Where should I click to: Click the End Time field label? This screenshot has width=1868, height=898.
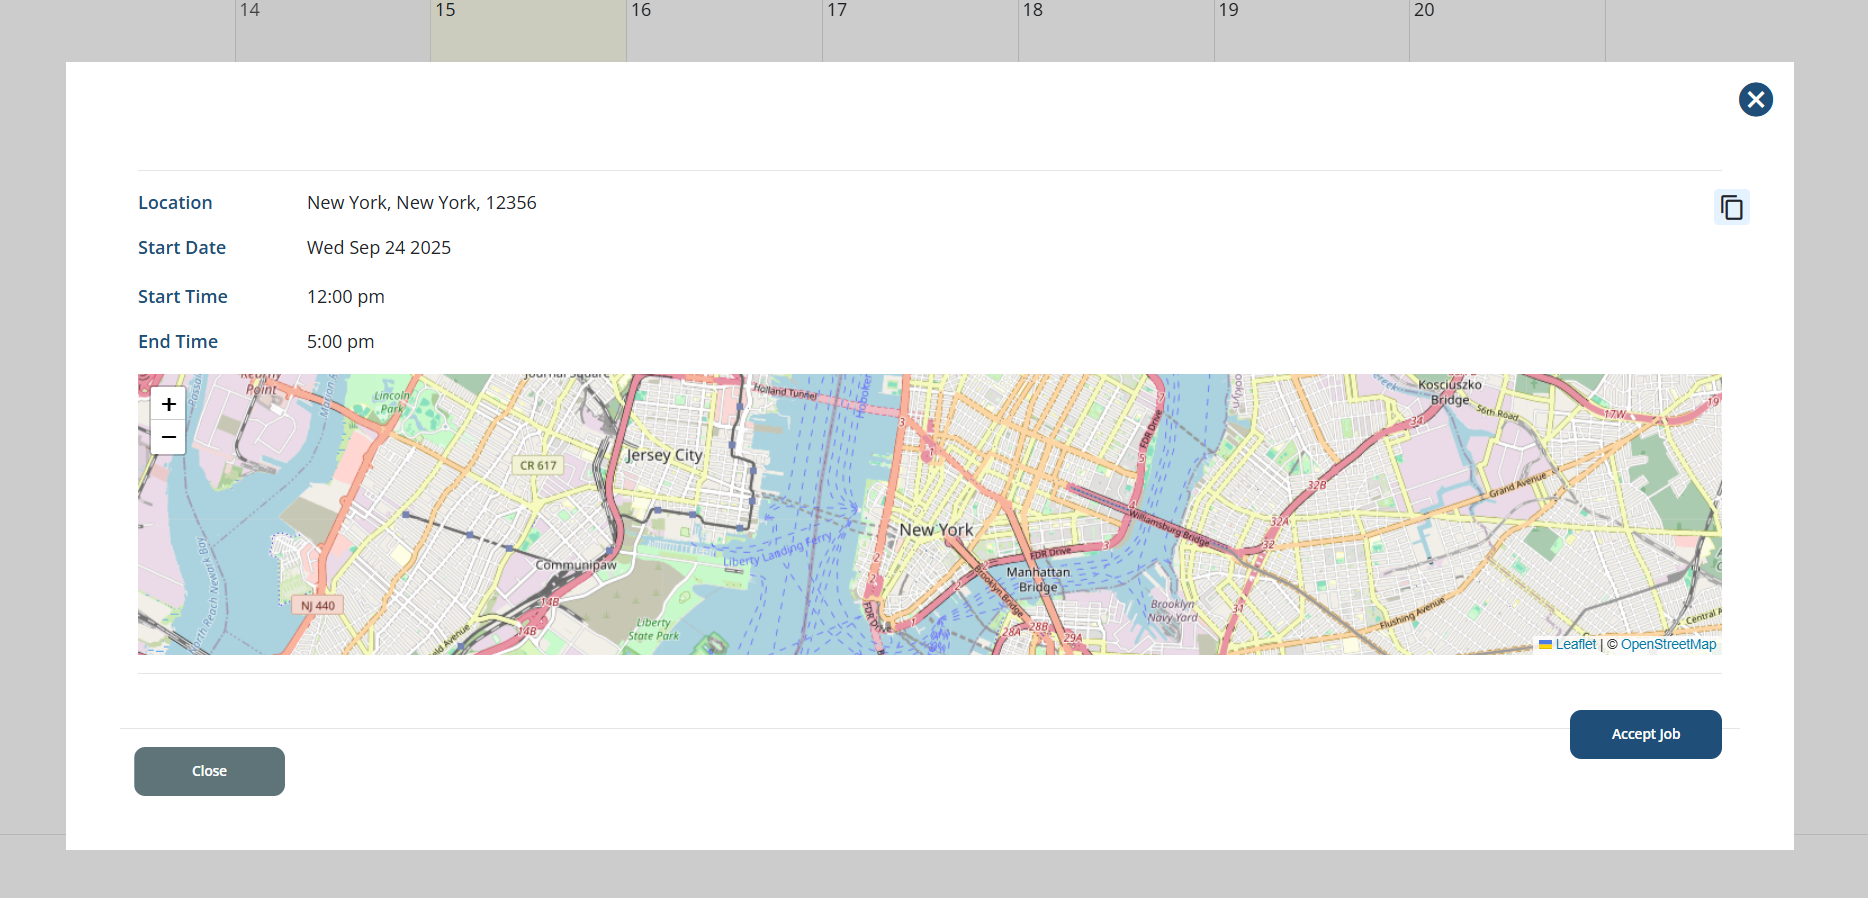click(178, 342)
